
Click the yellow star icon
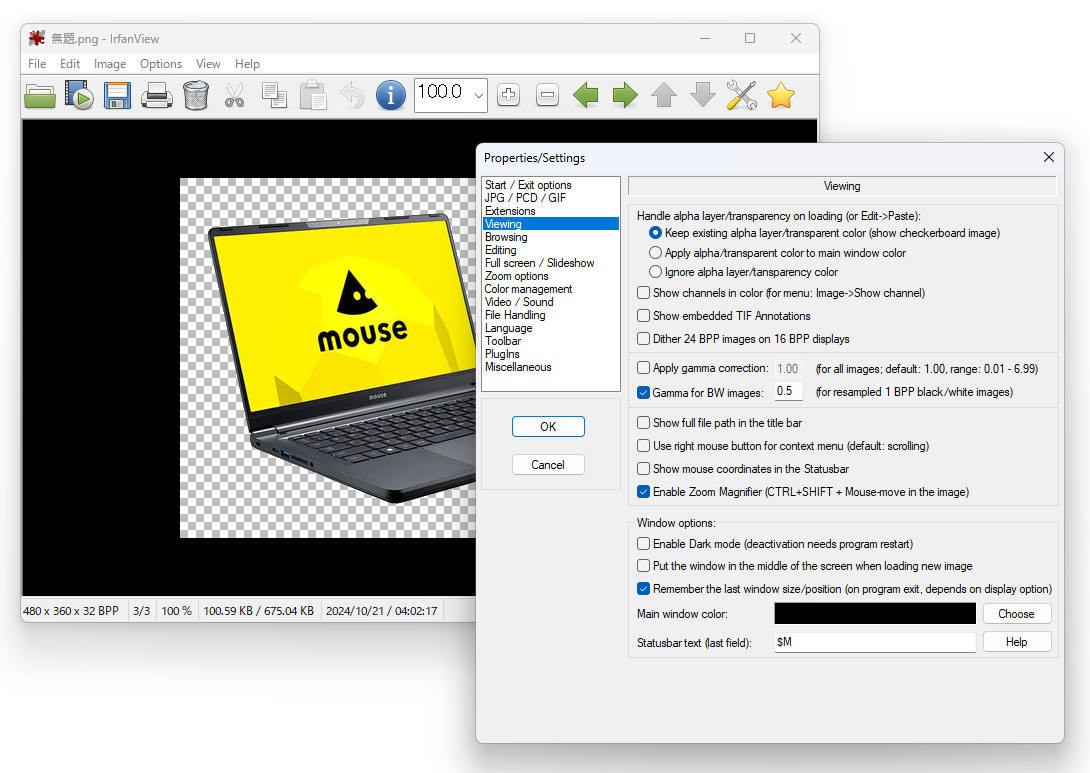click(x=781, y=95)
